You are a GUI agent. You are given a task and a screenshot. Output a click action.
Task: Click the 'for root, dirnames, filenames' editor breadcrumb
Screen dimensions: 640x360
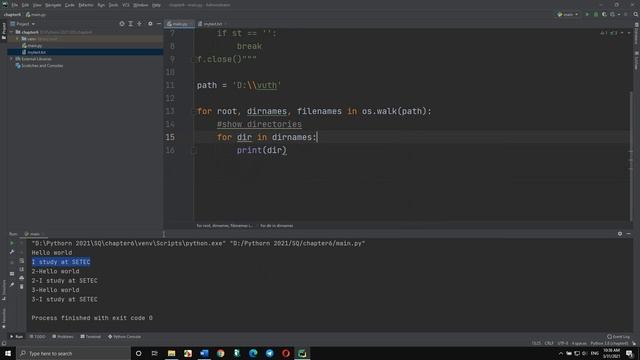(224, 226)
